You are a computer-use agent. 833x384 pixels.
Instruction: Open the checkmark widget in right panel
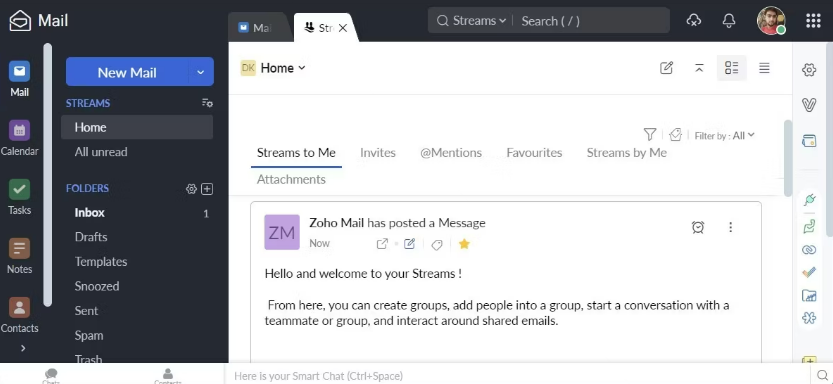tap(809, 272)
